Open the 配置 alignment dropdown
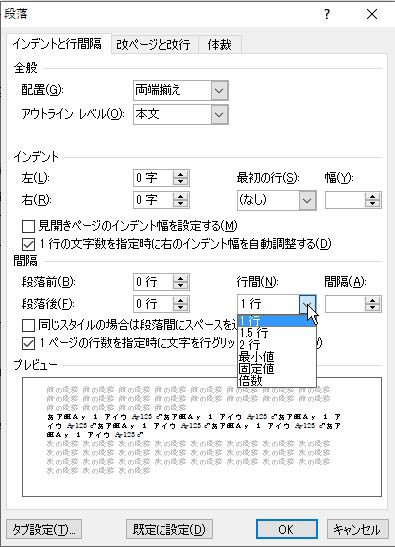395x547 pixels. tap(219, 91)
